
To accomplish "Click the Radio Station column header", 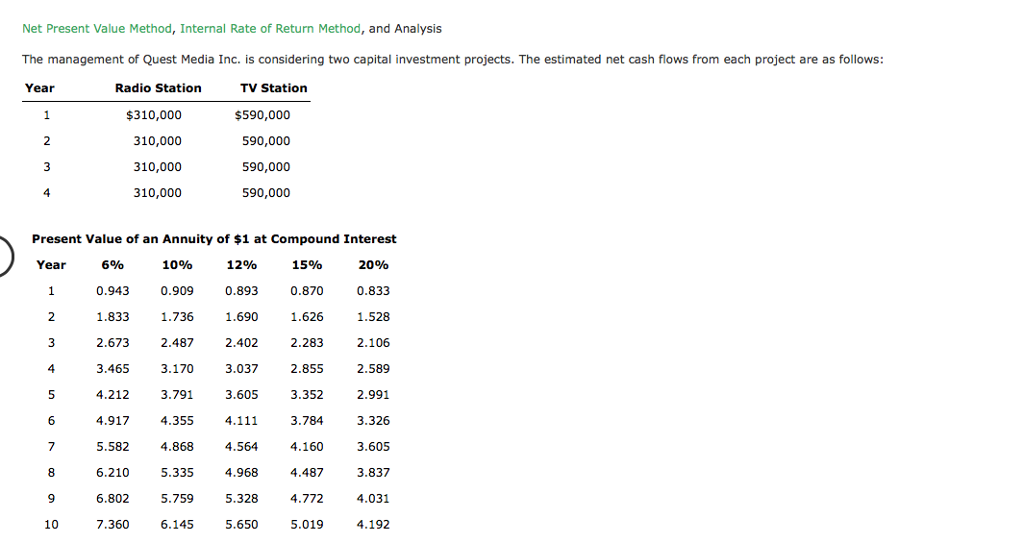I will click(x=158, y=88).
